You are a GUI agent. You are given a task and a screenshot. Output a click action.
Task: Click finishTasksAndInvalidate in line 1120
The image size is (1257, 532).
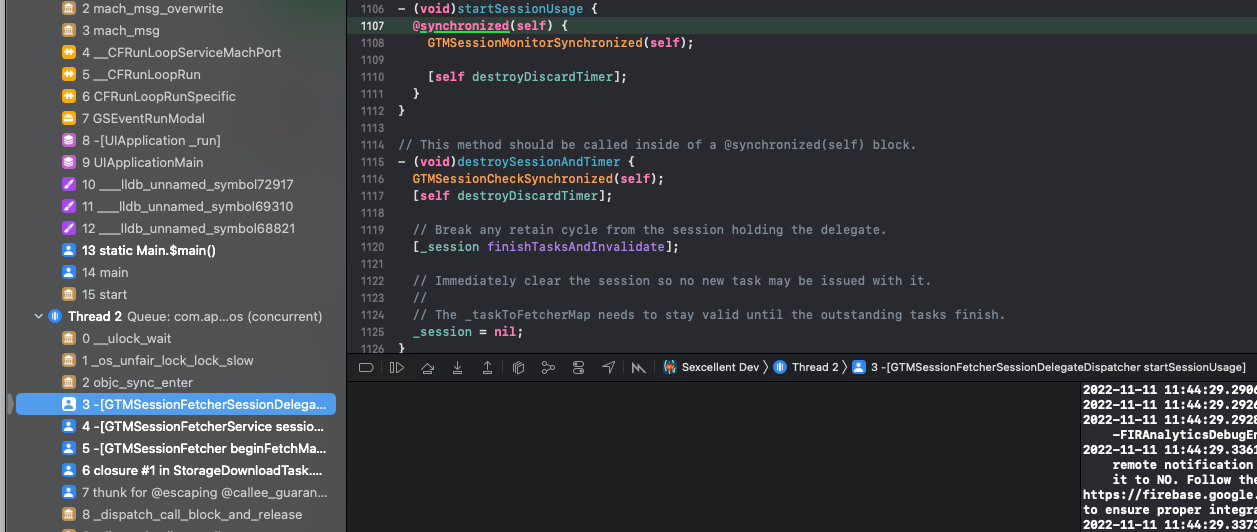pyautogui.click(x=575, y=247)
